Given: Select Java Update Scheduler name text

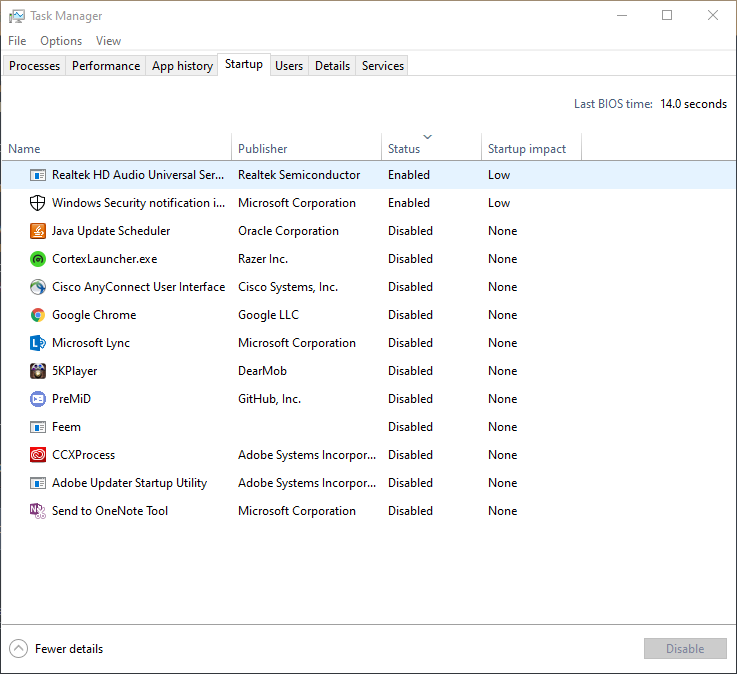Looking at the screenshot, I should (x=111, y=231).
